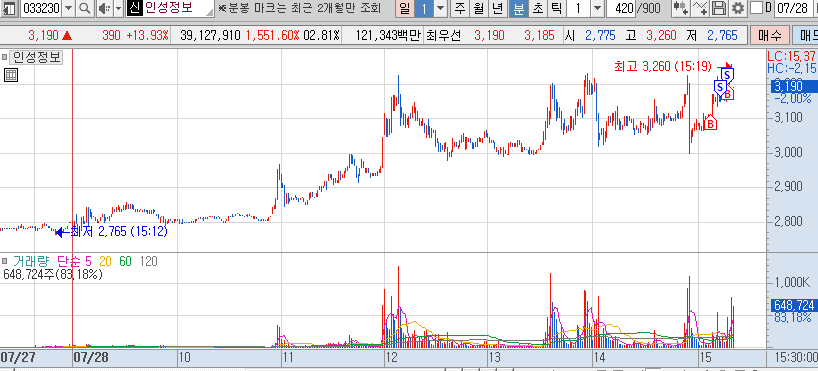
Task: Click the LC:15,37 indicator text
Action: click(x=791, y=56)
